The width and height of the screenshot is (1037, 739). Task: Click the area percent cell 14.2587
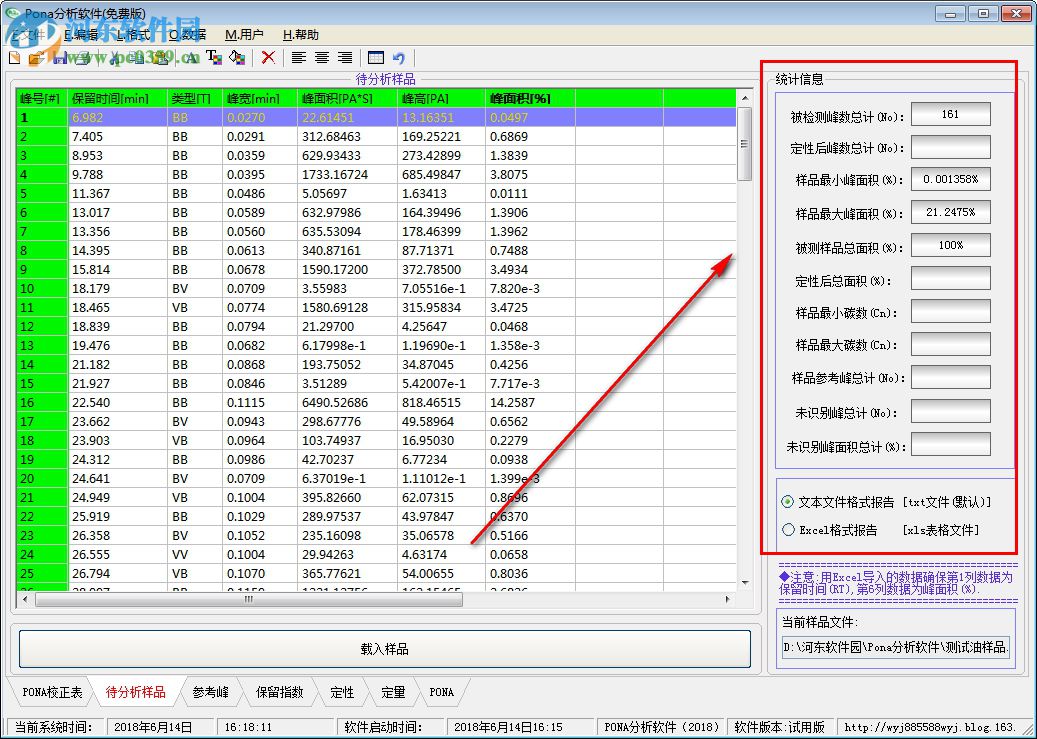(x=530, y=402)
